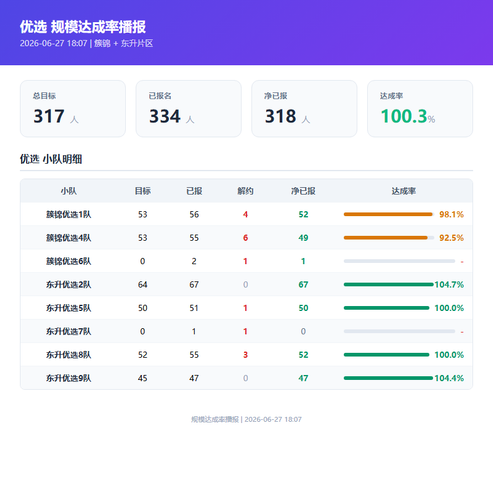493x500 pixels.
Task: Click the 92.5% progress bar for 簇锦优选4队
Action: click(x=389, y=238)
